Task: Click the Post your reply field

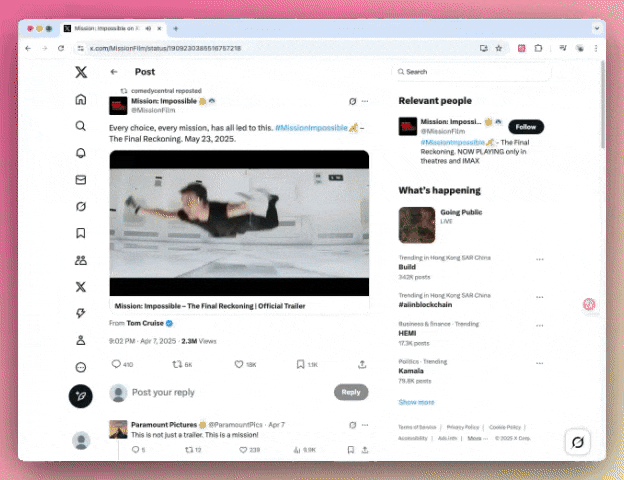Action: click(x=231, y=392)
